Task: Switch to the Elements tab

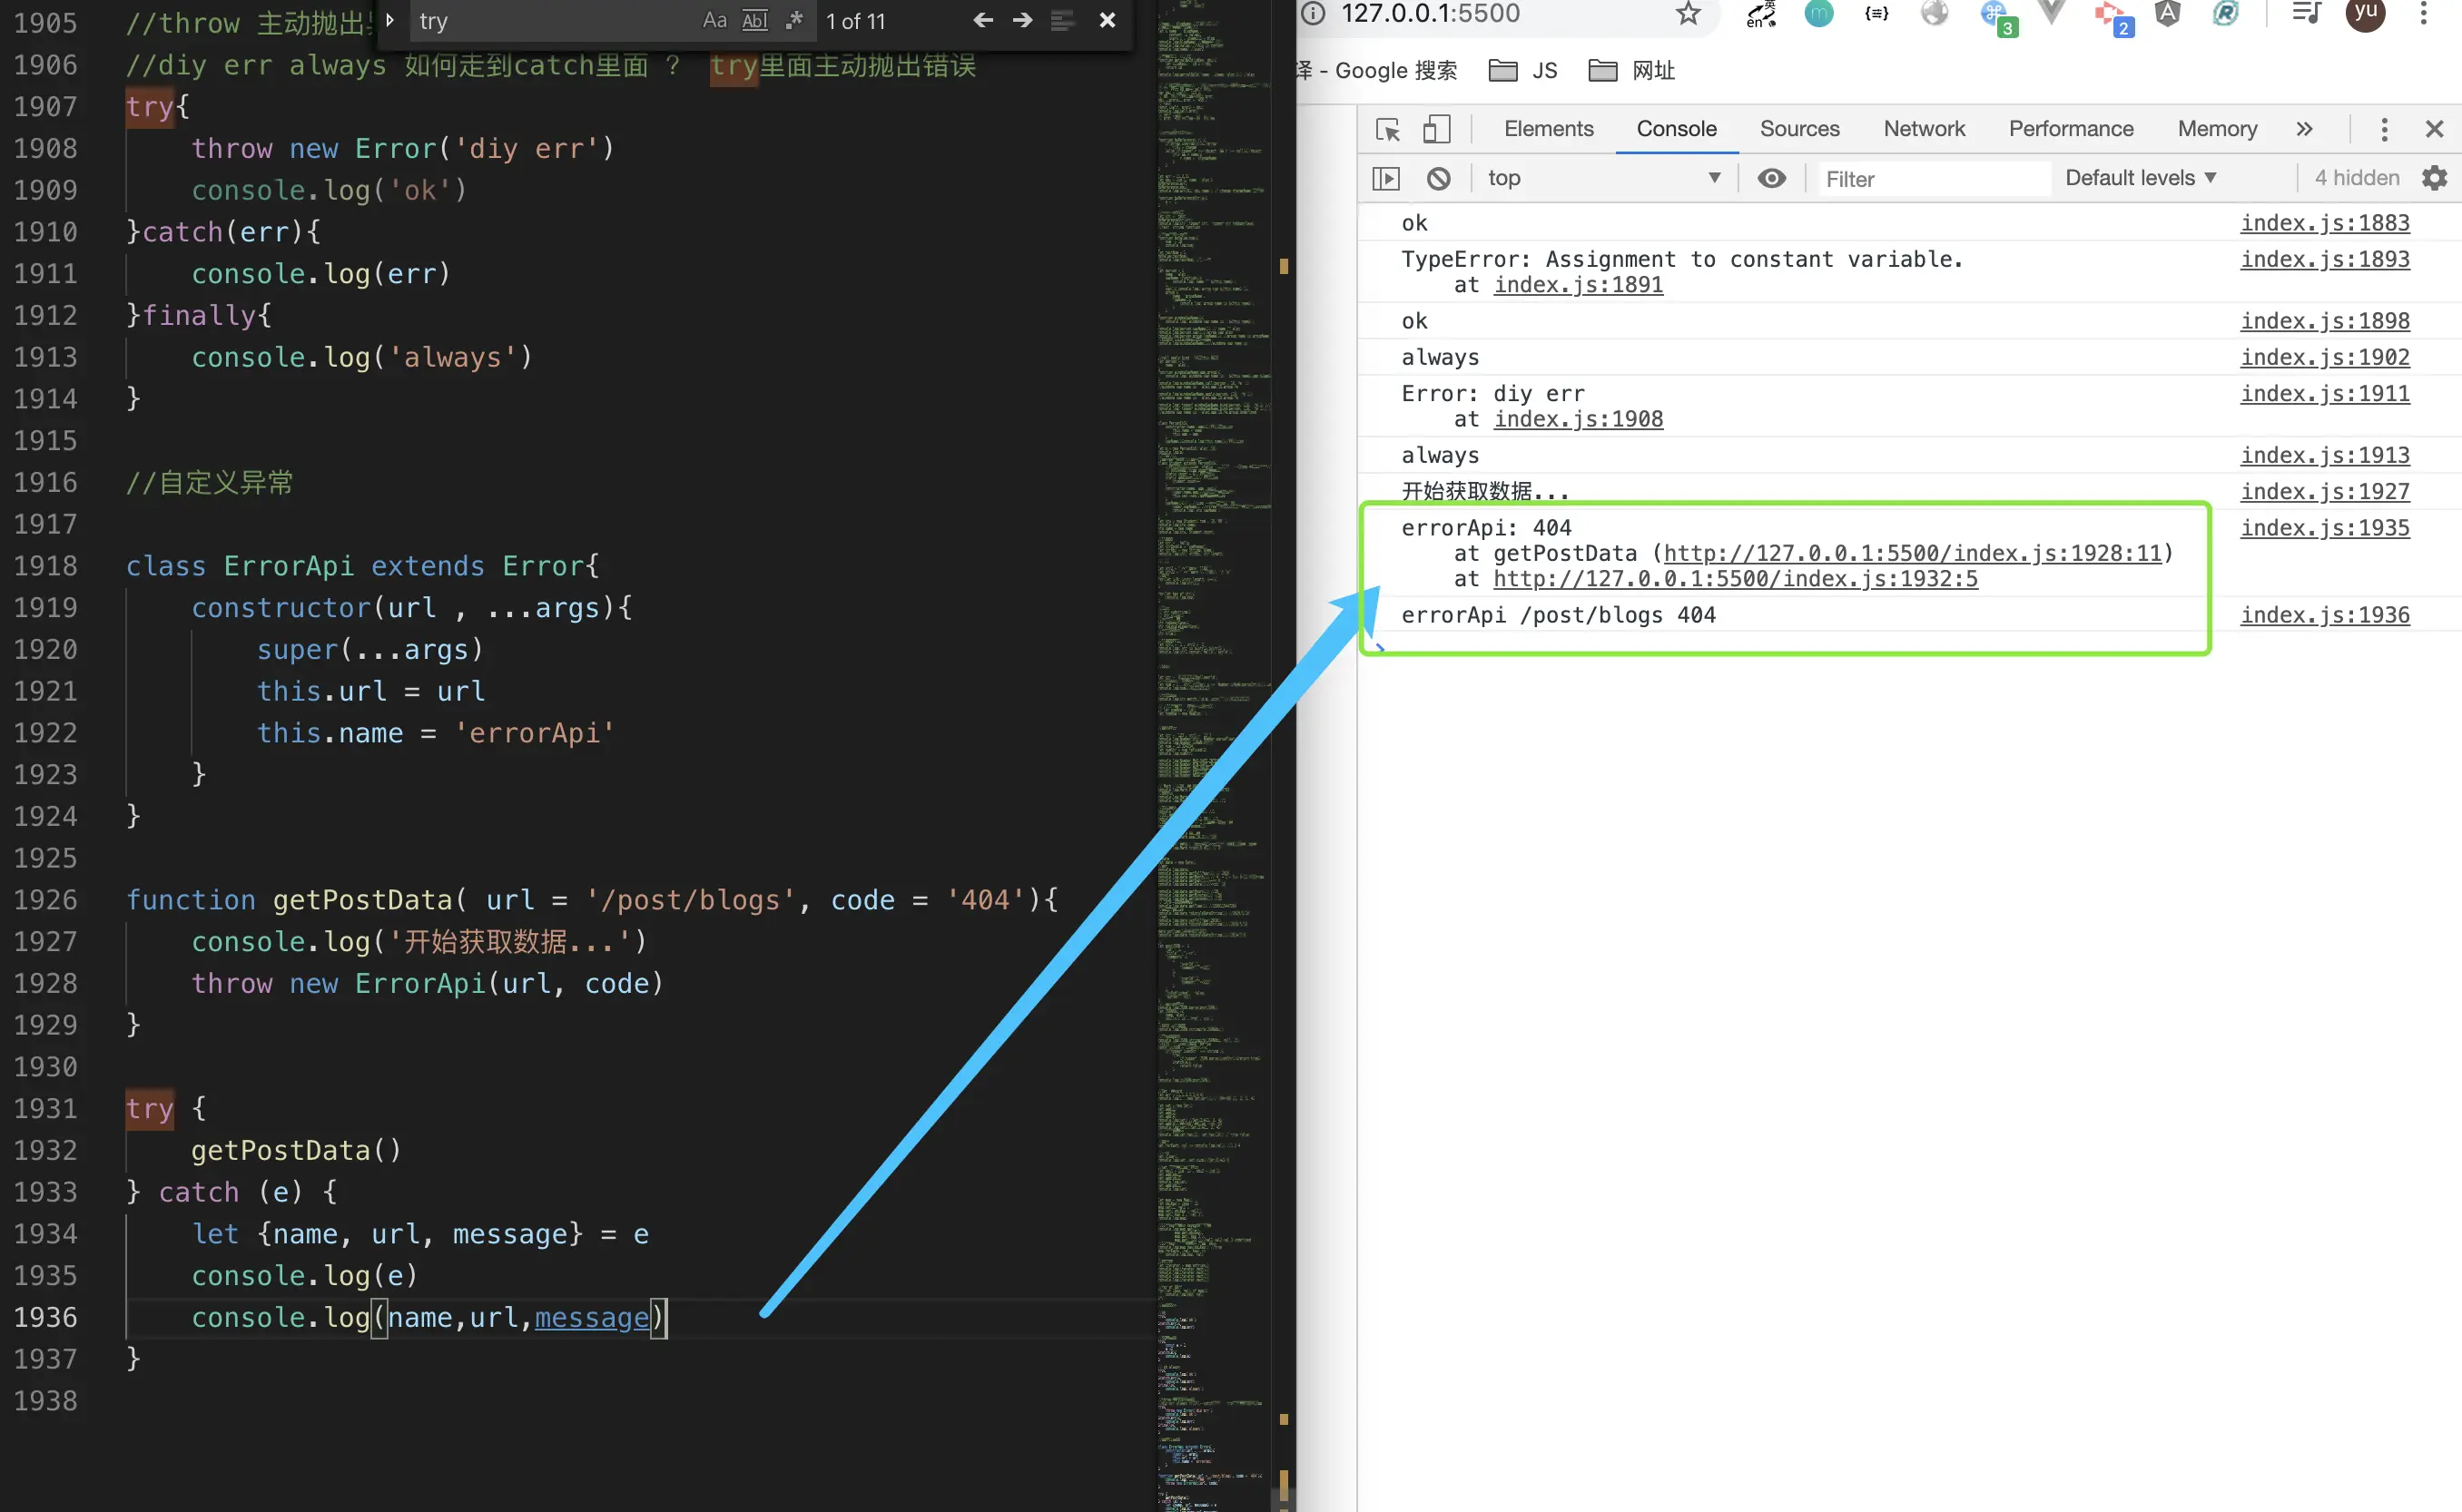Action: click(x=1548, y=129)
